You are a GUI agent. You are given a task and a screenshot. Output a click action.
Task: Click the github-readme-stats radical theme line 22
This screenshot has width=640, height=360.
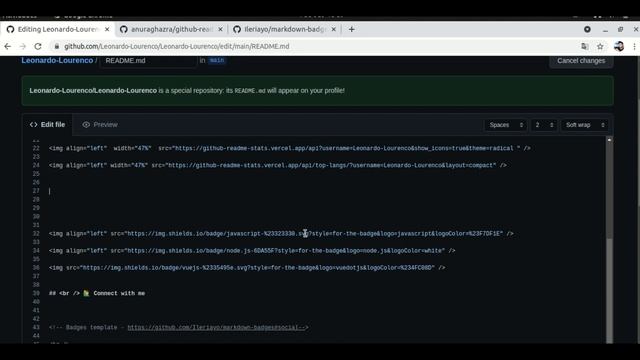289,149
